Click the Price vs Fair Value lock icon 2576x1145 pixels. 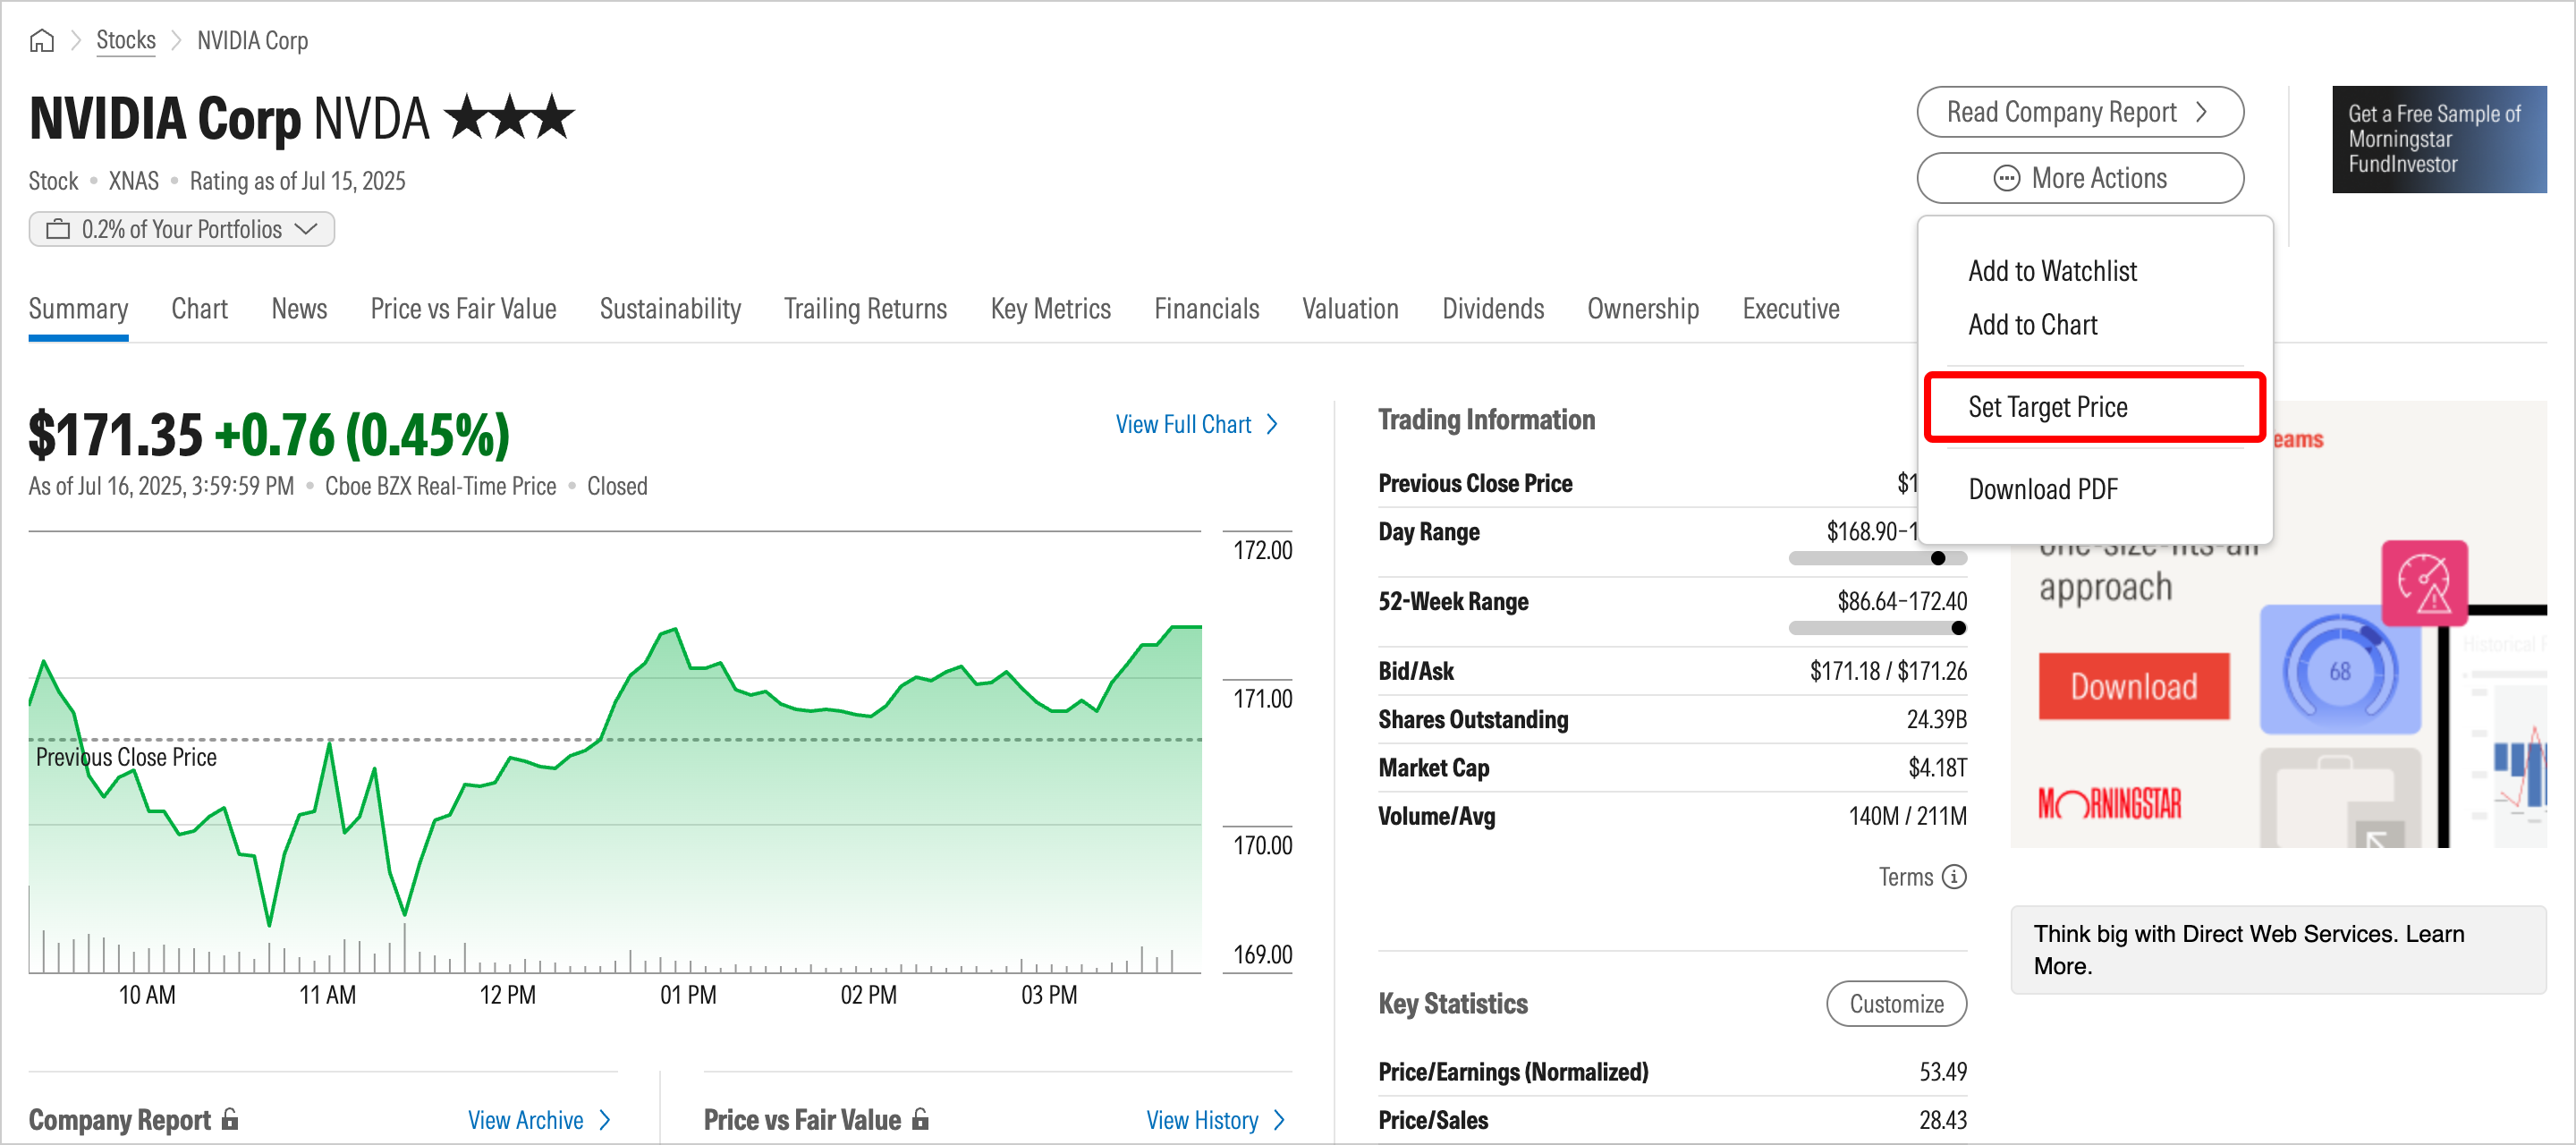pos(920,1119)
